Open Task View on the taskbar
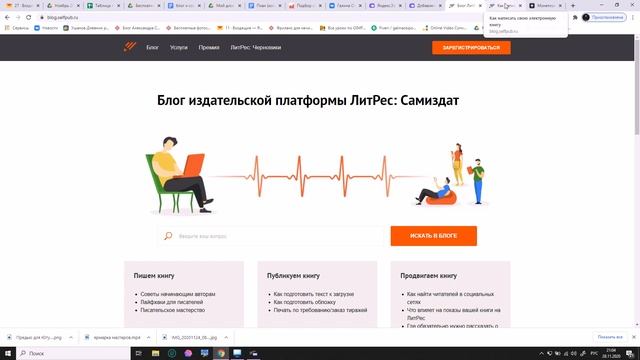 [x=139, y=353]
